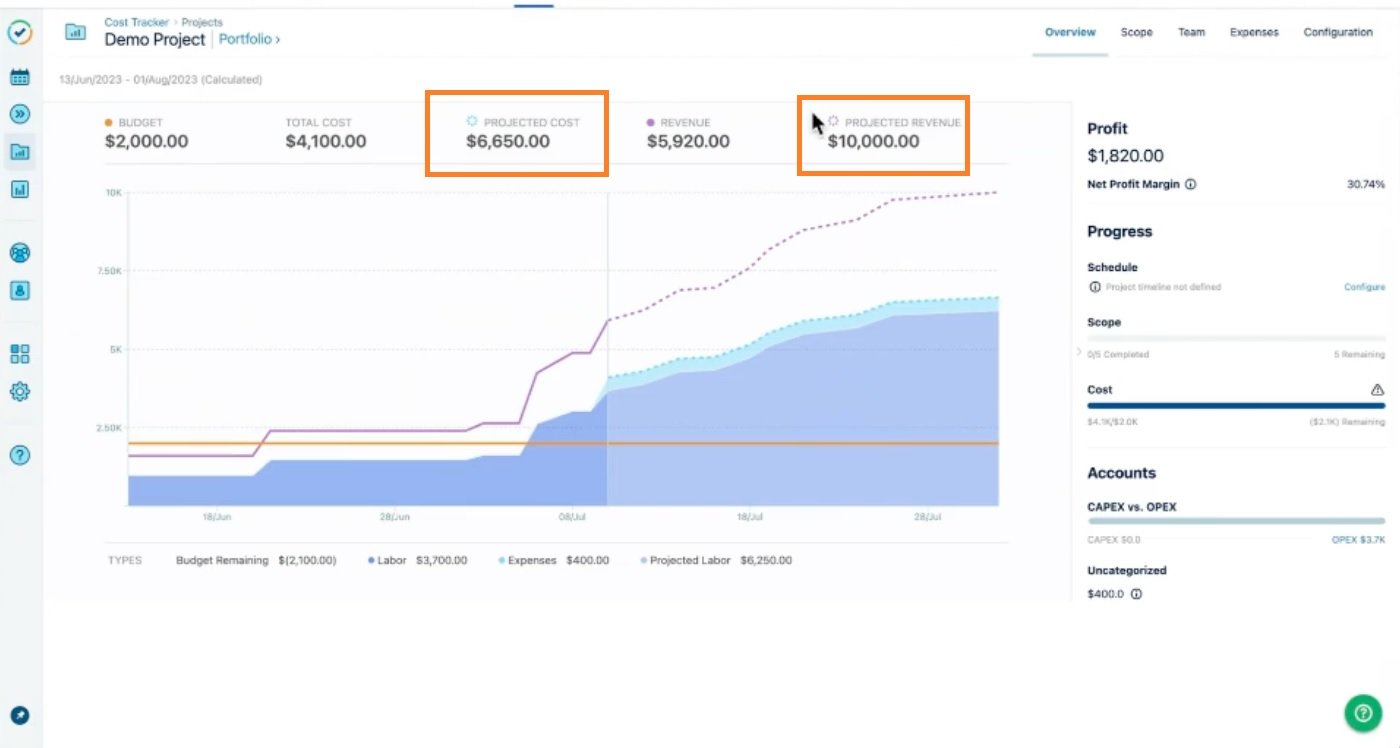Click the orange Budget color dot
Screen dimensions: 1400x748
[109, 122]
